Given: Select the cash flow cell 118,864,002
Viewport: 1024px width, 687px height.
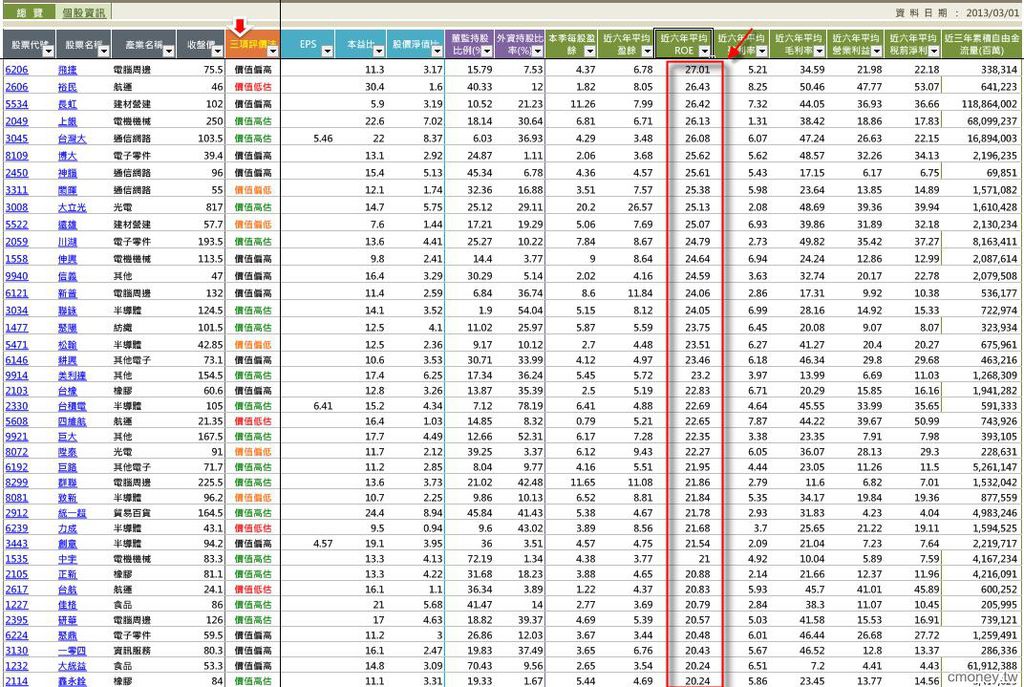Looking at the screenshot, I should click(x=989, y=104).
